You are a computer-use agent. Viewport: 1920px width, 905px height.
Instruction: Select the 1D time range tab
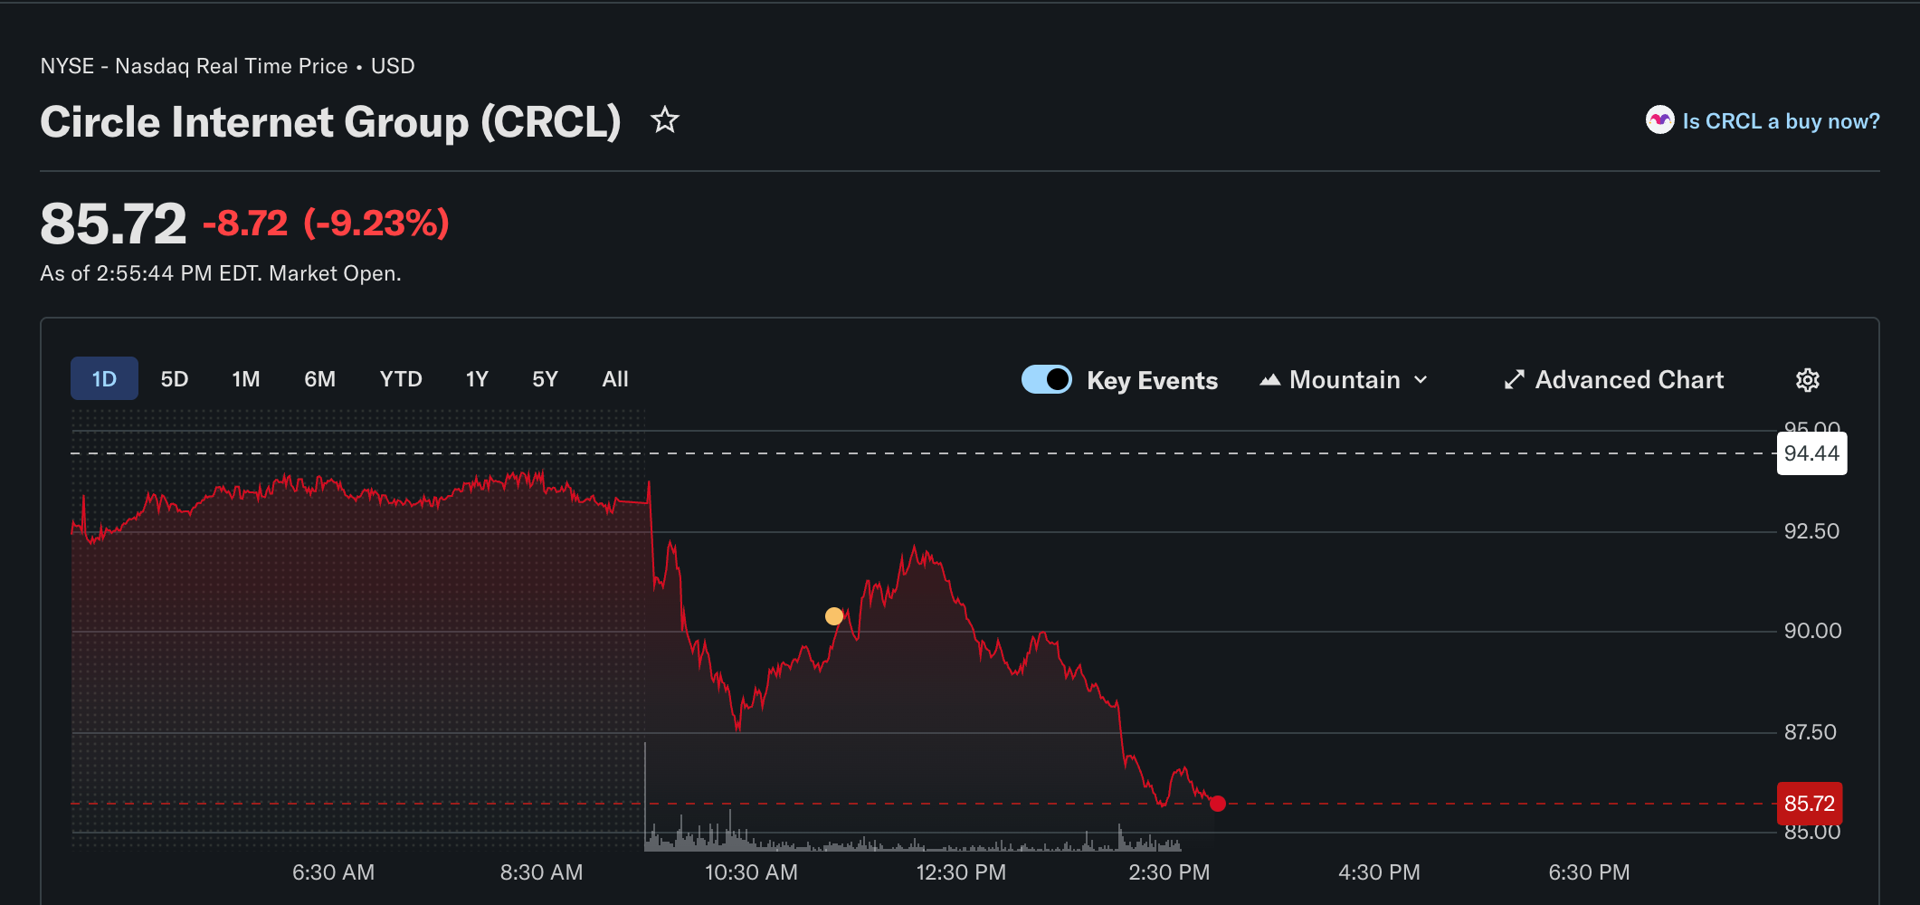coord(104,379)
